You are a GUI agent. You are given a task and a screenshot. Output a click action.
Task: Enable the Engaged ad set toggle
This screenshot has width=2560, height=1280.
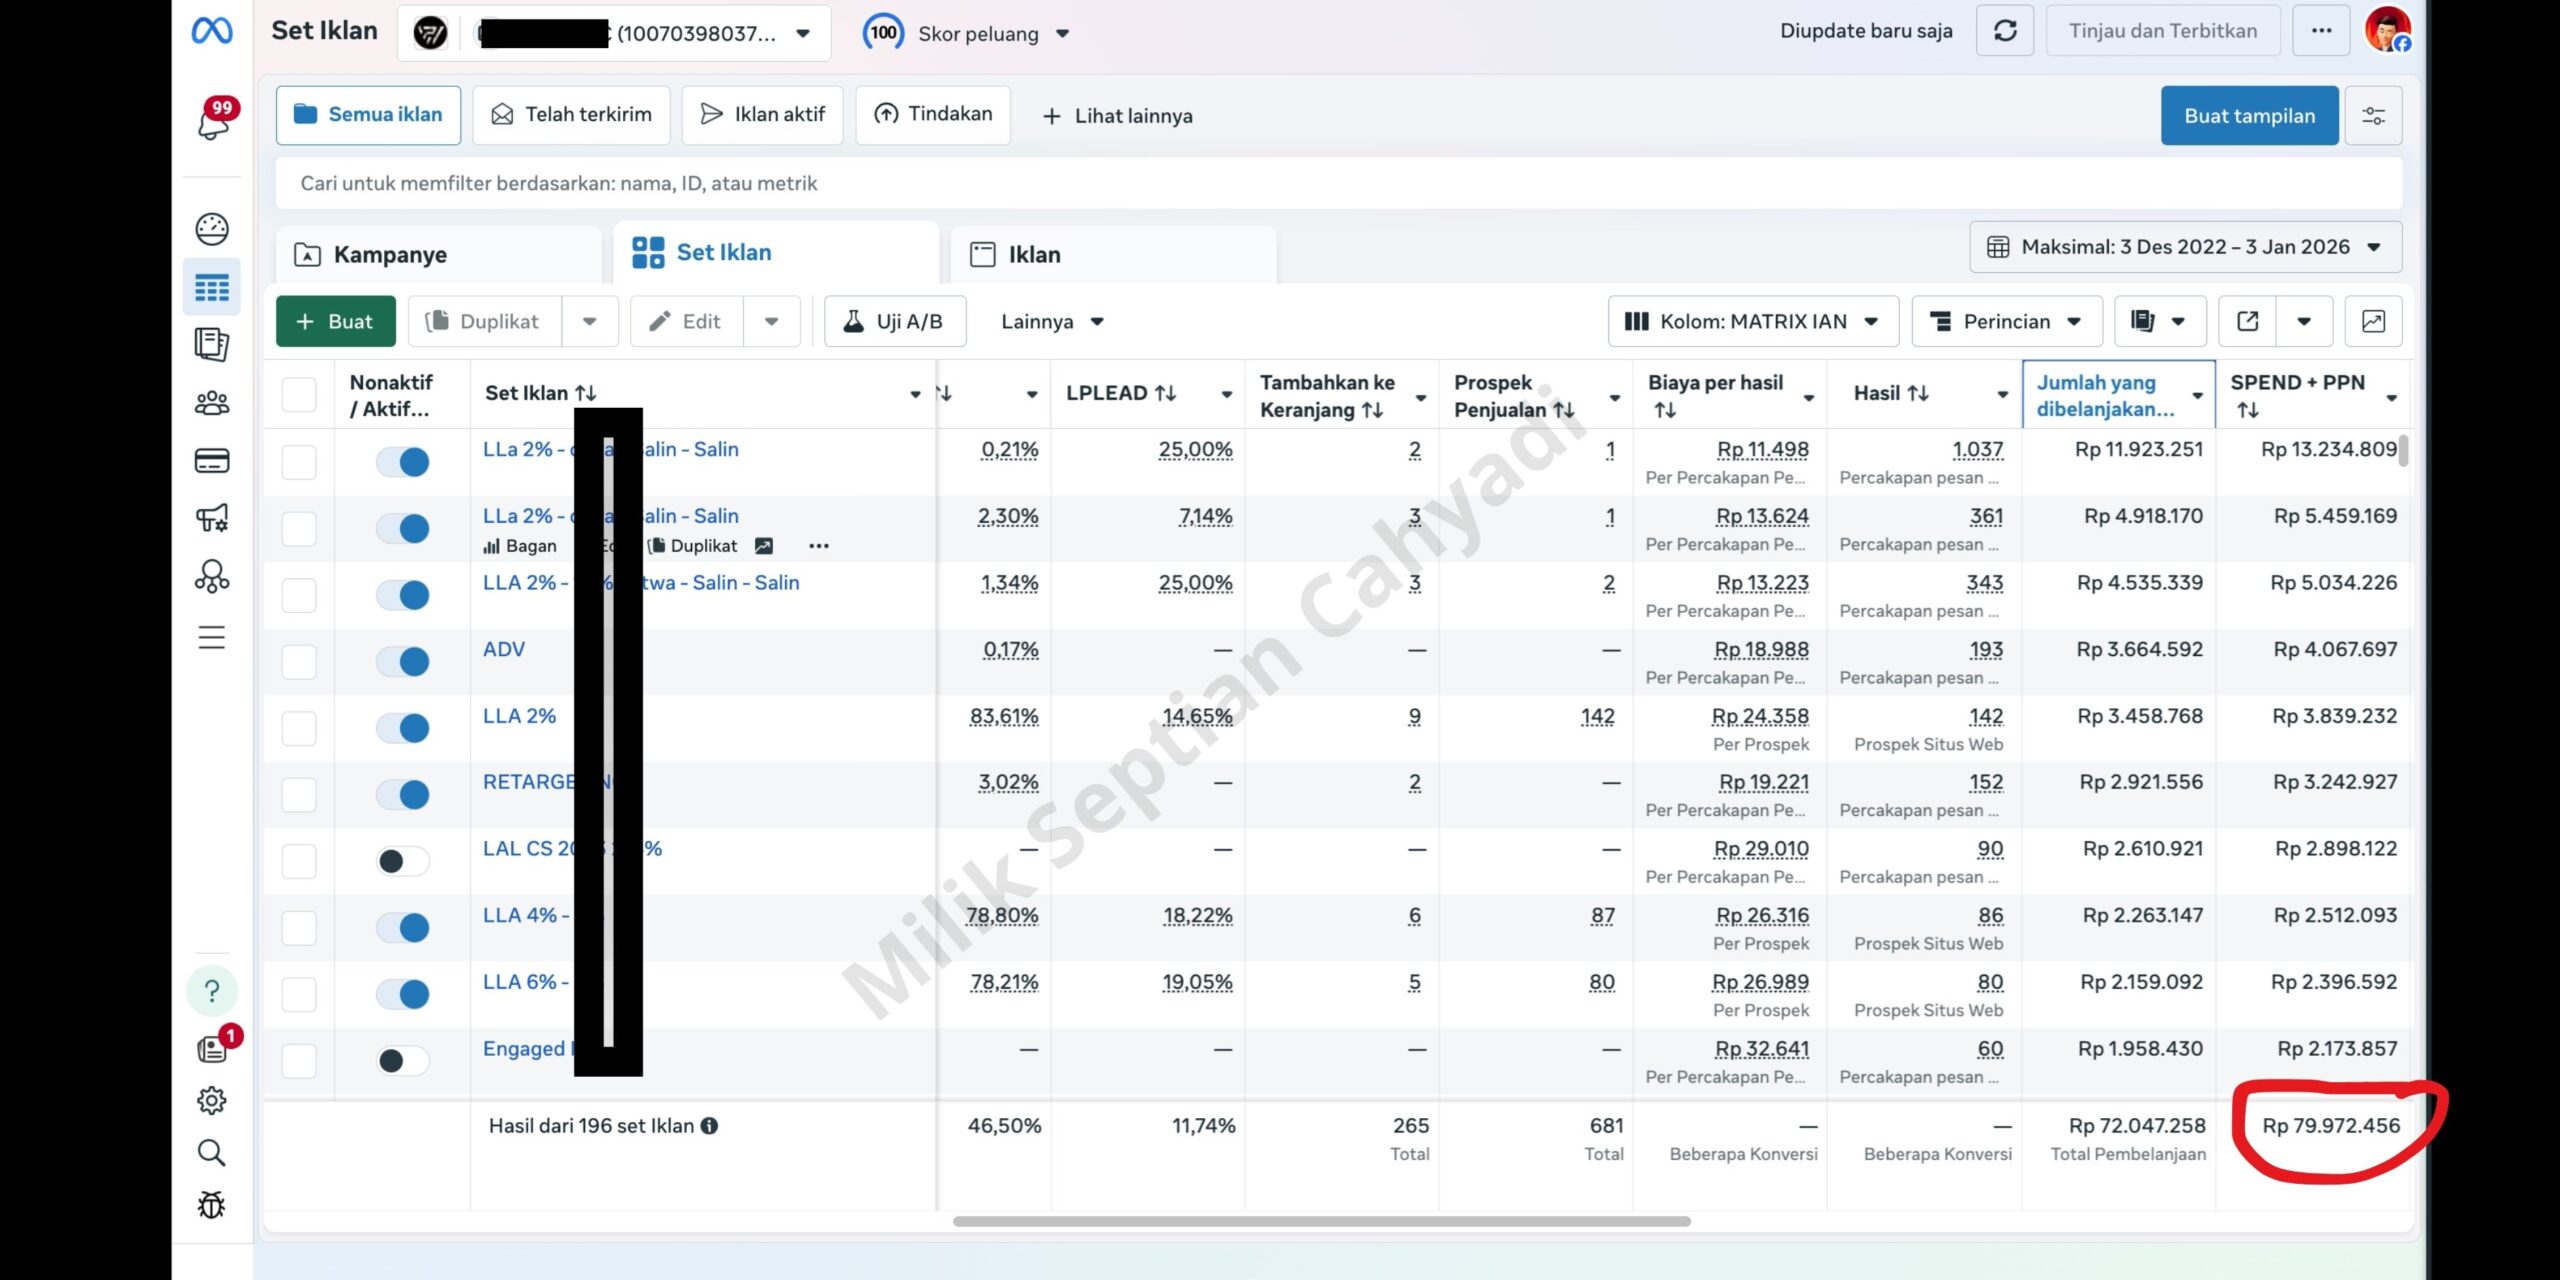403,1060
